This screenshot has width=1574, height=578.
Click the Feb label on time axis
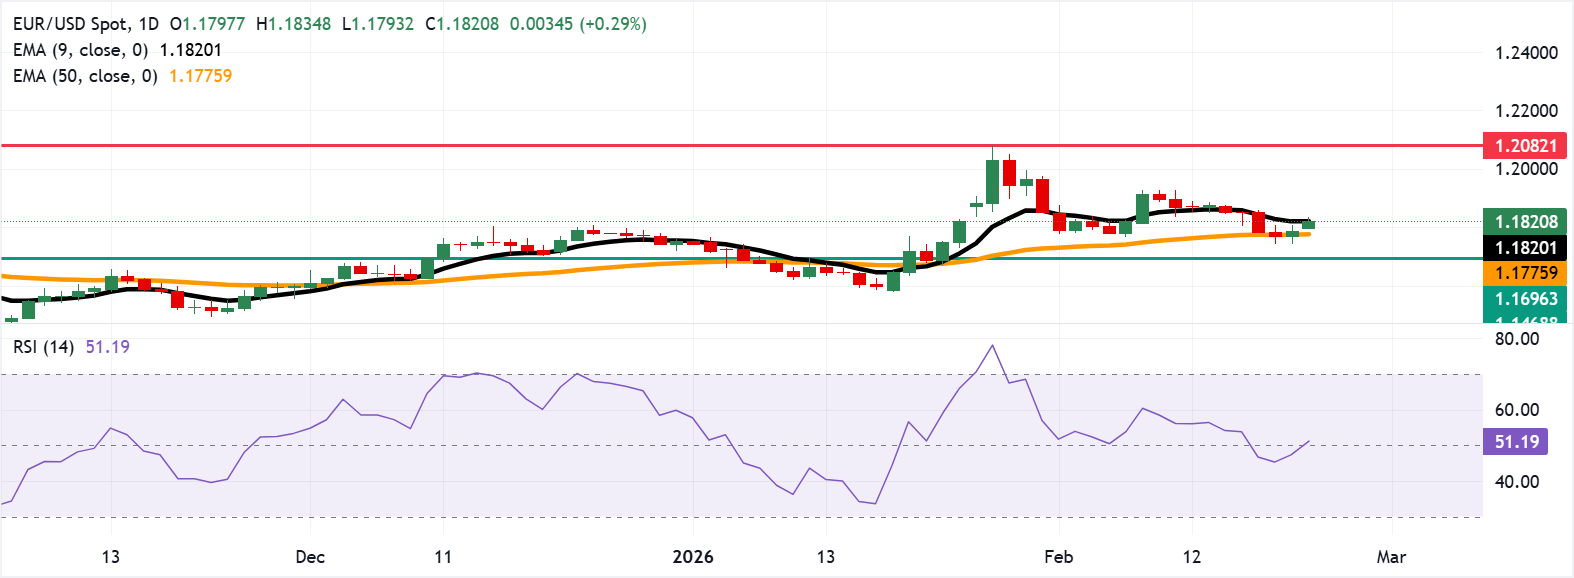tap(1058, 557)
